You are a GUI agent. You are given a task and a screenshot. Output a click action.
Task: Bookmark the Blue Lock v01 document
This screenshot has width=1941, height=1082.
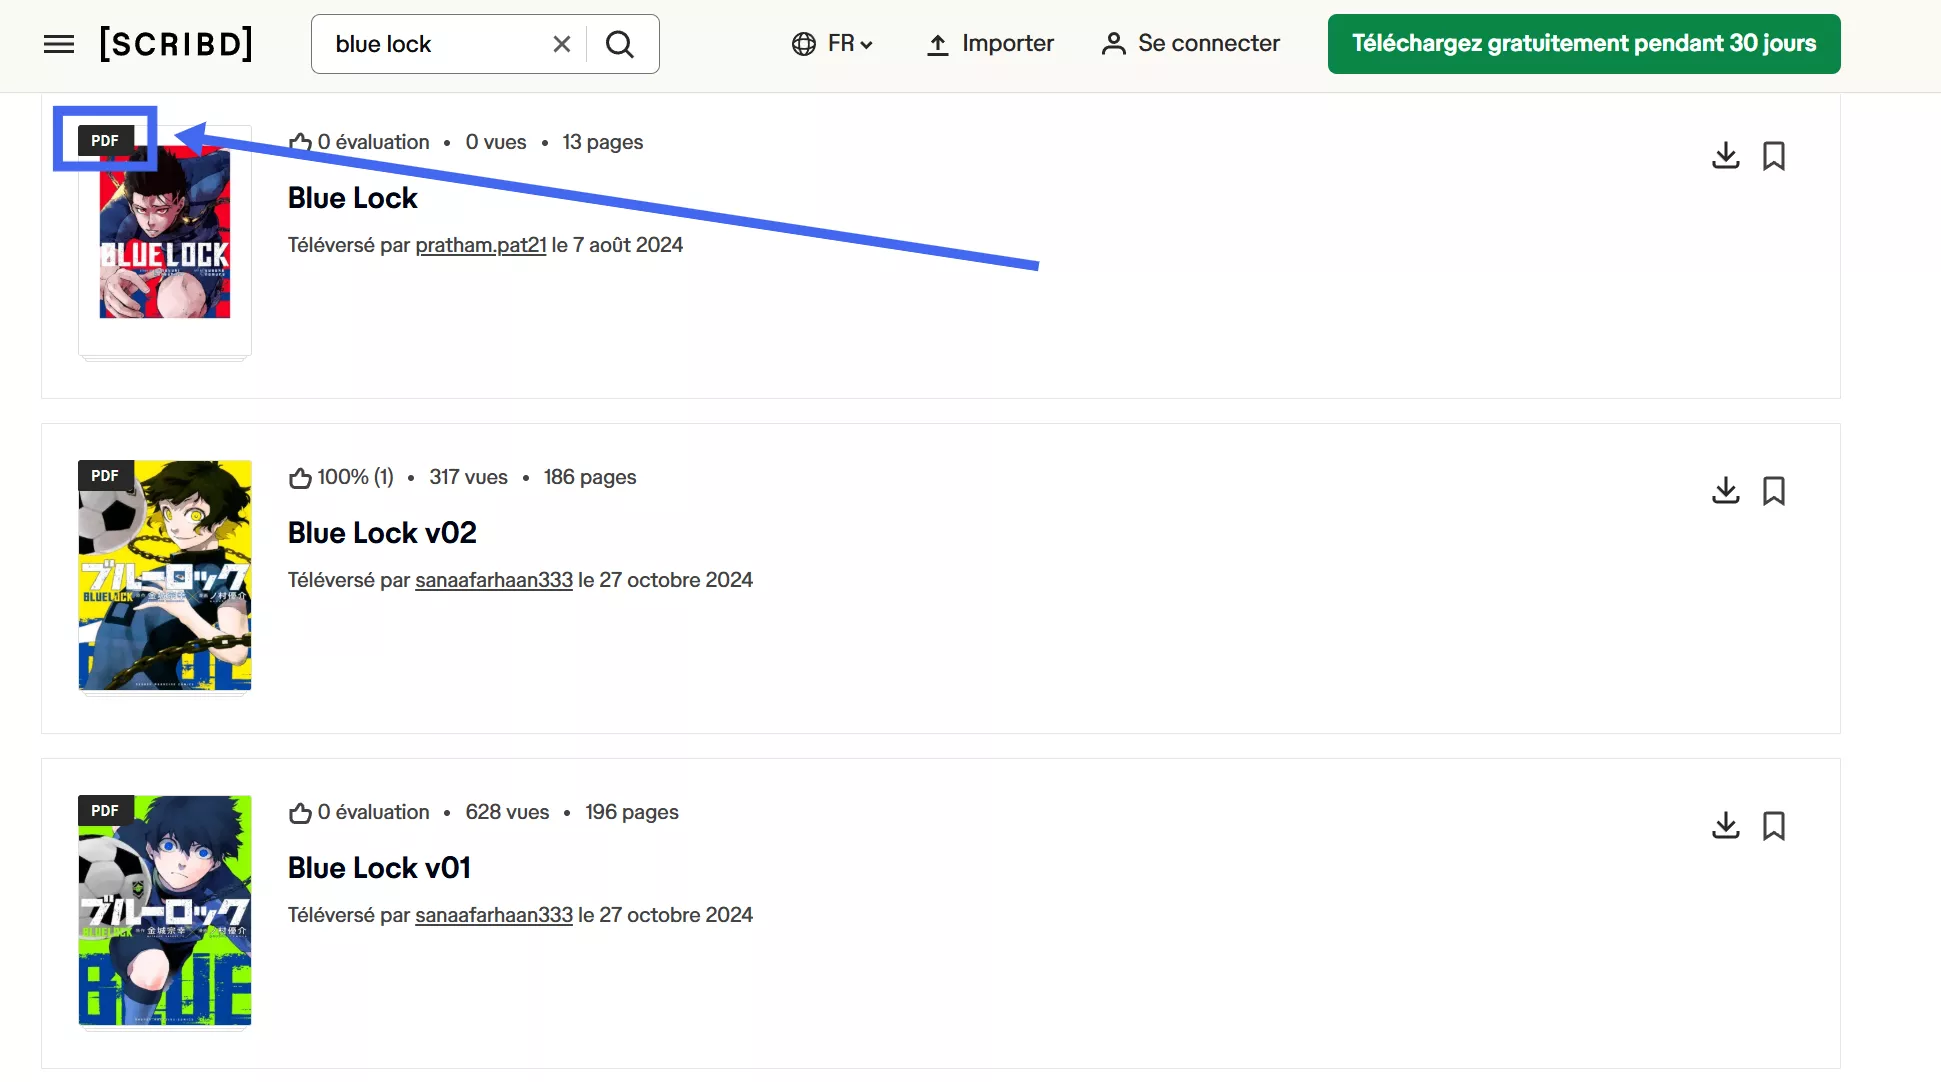tap(1774, 826)
